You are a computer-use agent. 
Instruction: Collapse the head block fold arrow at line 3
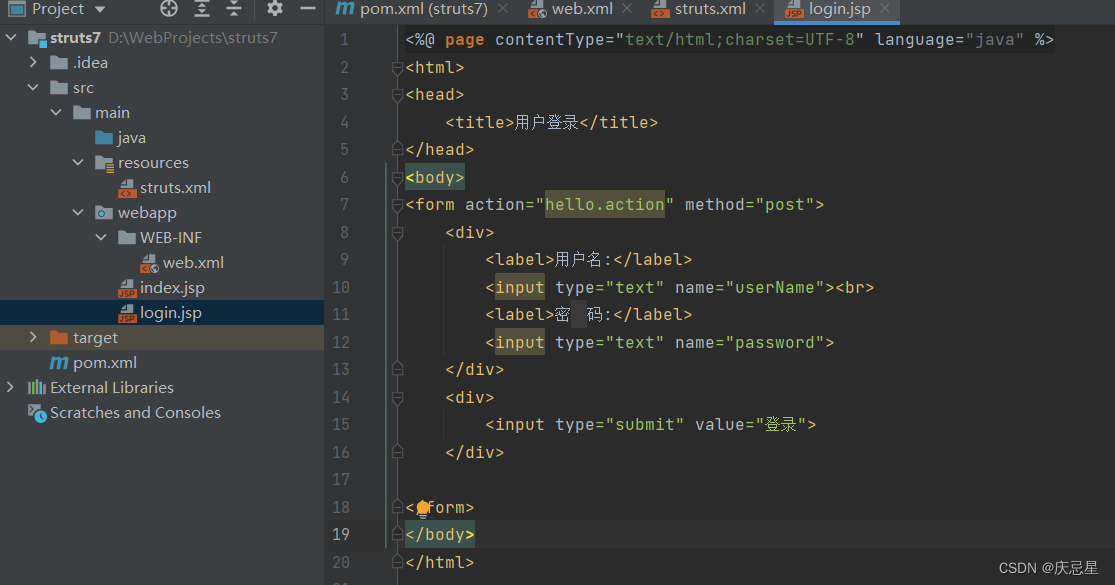[397, 94]
